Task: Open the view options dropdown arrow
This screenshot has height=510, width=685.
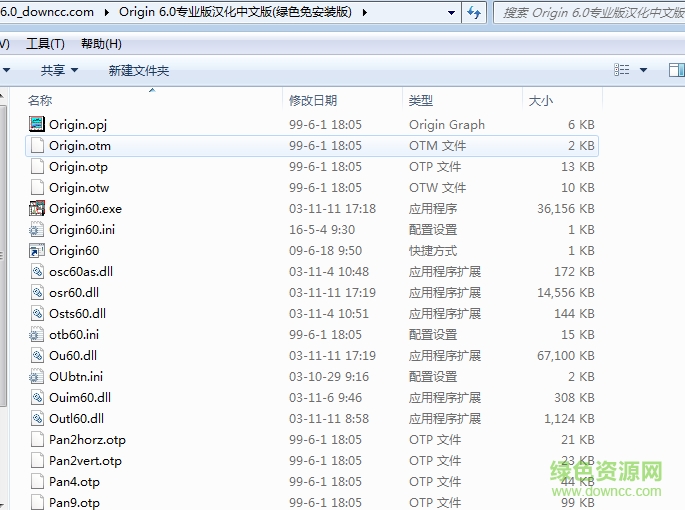Action: [643, 70]
